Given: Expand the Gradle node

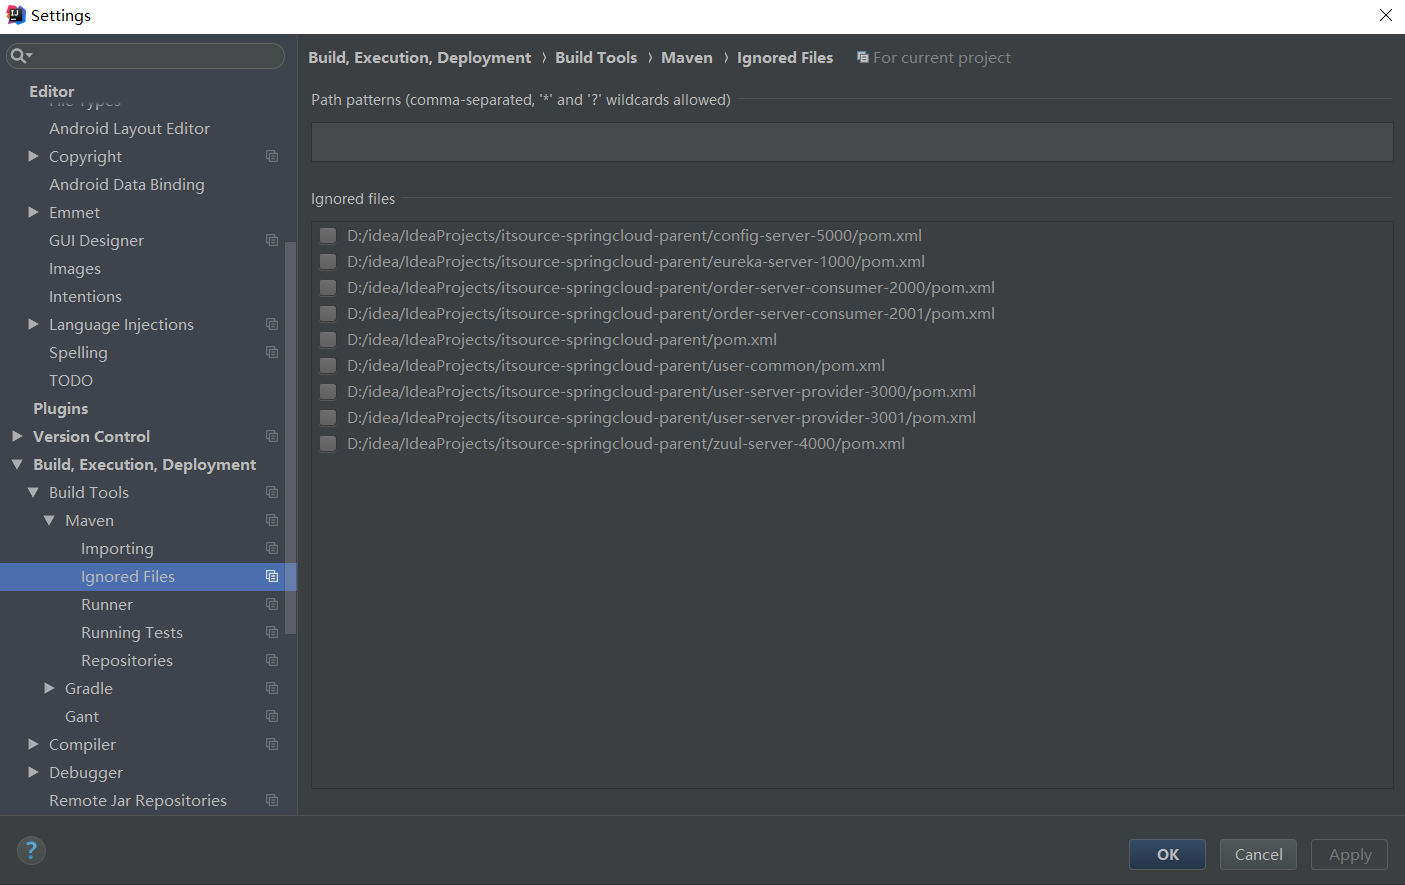Looking at the screenshot, I should pos(49,688).
